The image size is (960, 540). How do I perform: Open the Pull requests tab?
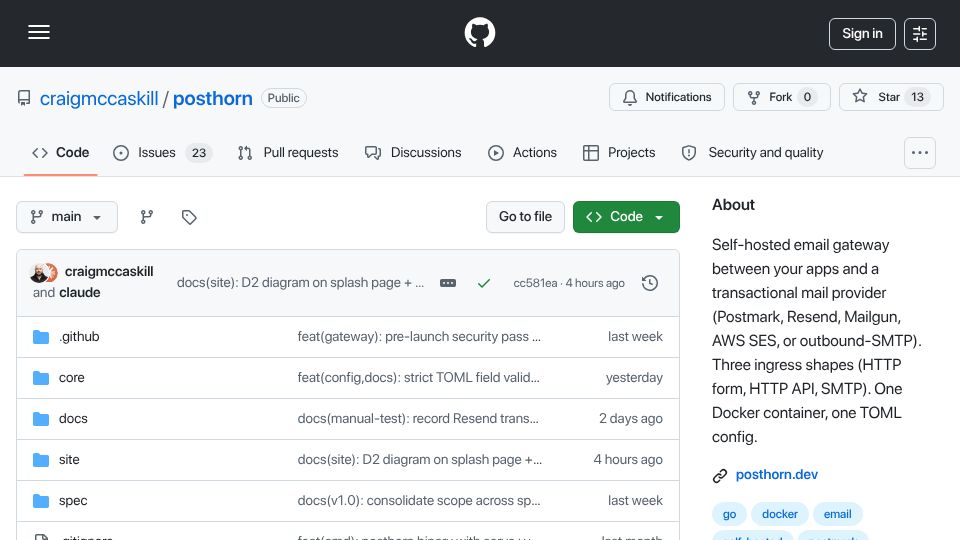288,152
